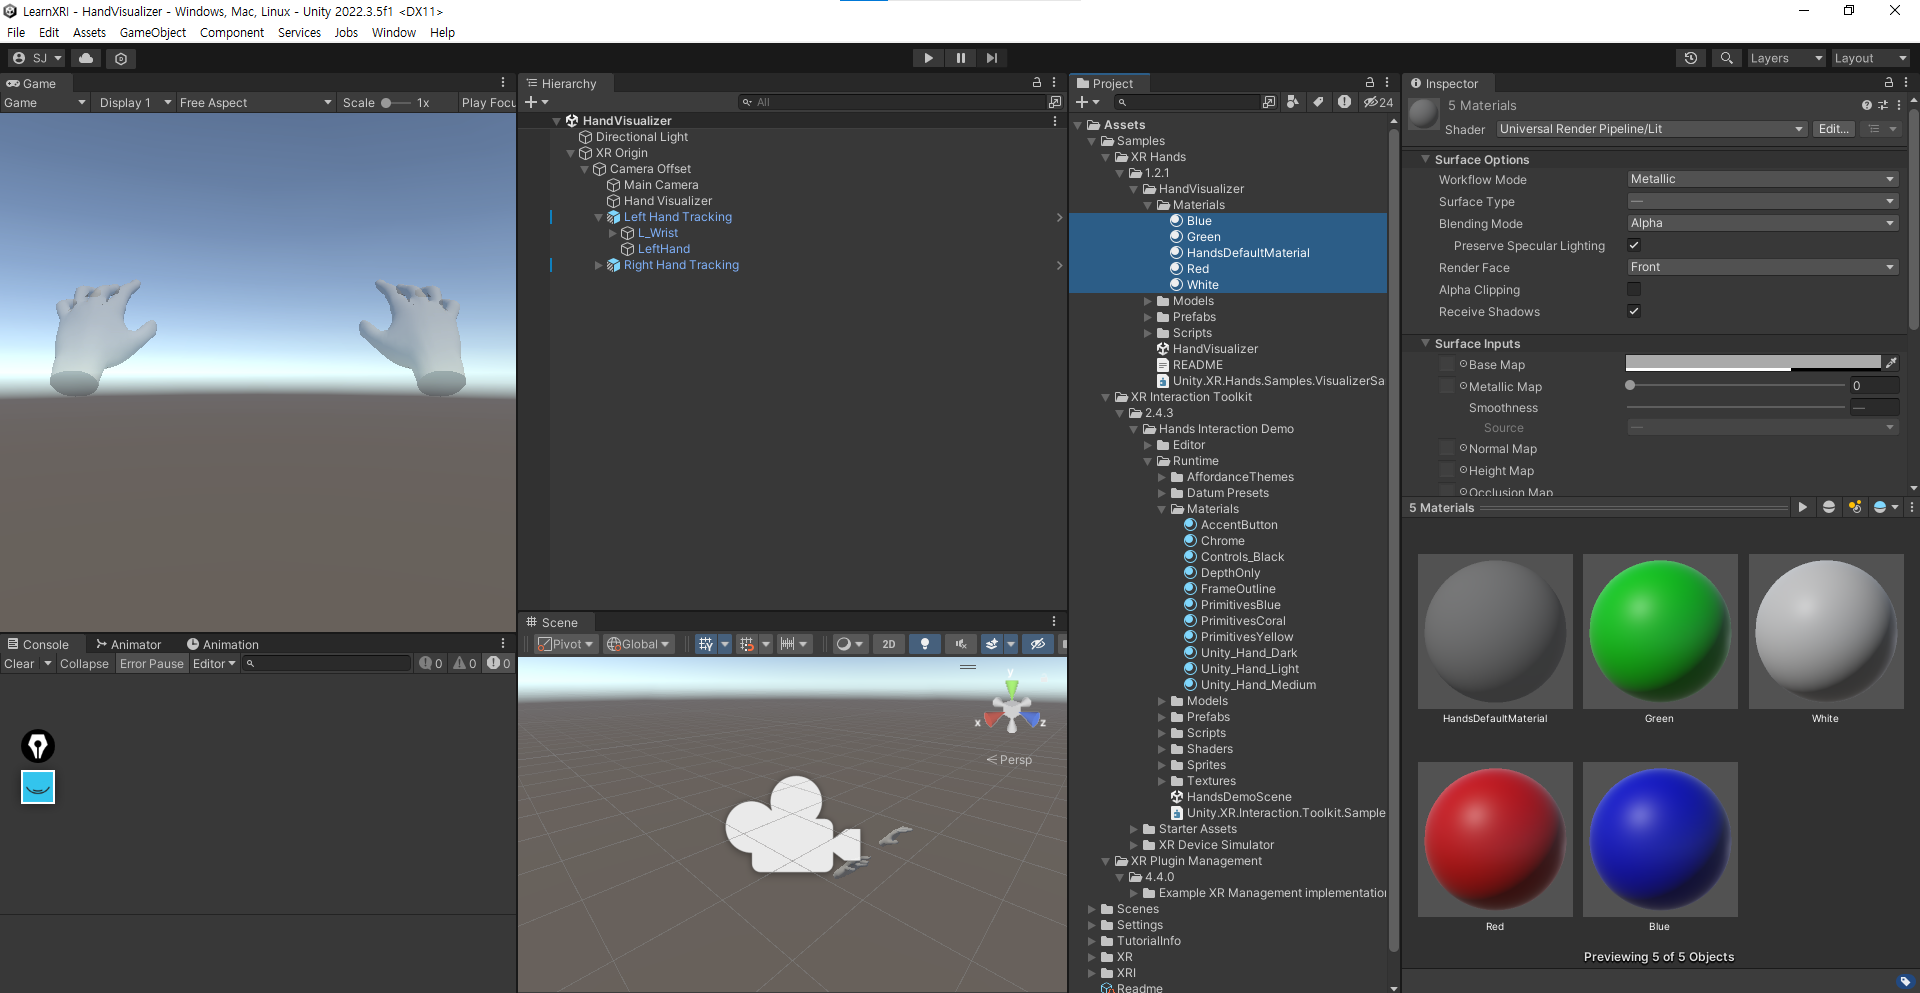Open the Component menu

point(232,32)
